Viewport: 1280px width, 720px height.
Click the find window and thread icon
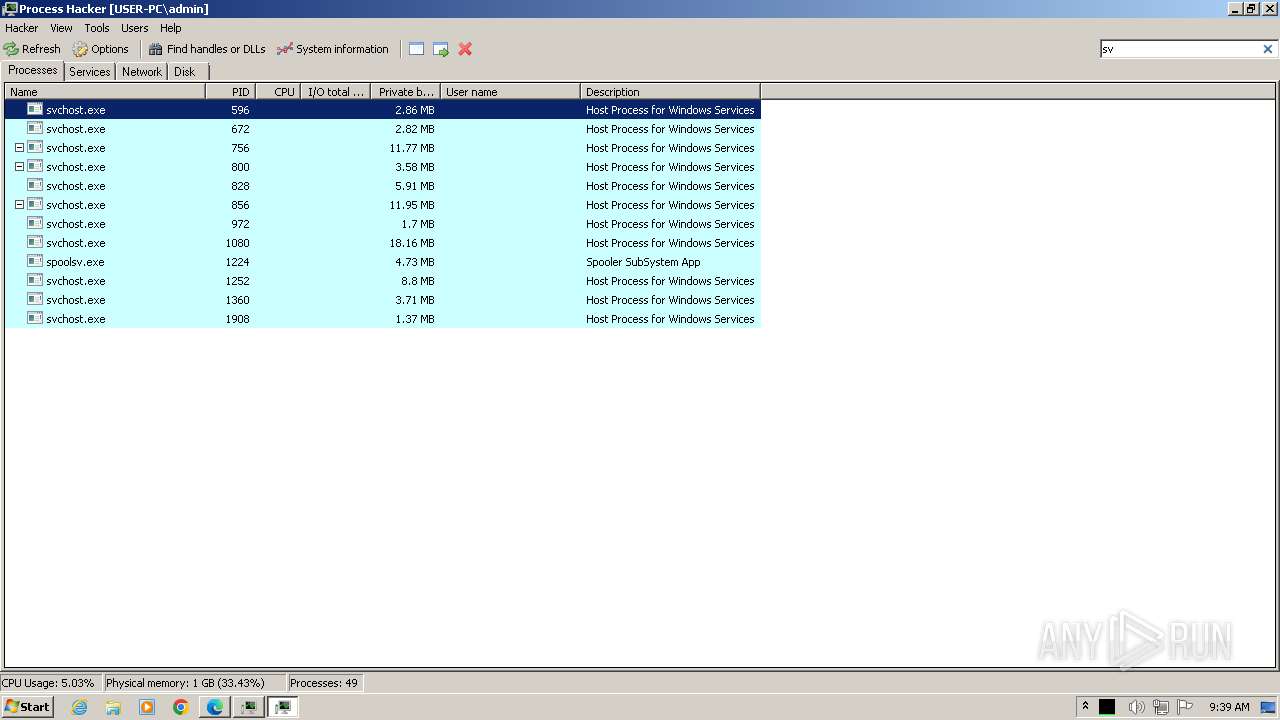[x=441, y=49]
